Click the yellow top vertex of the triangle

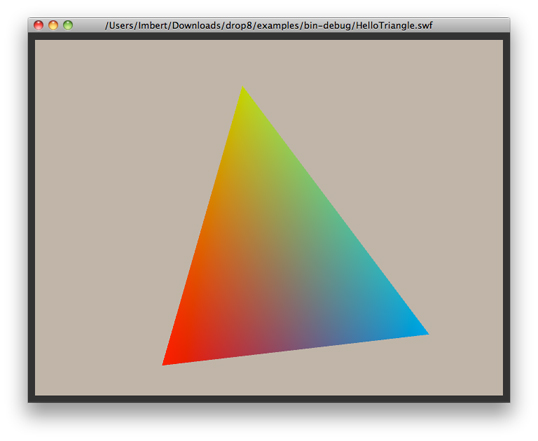point(243,90)
